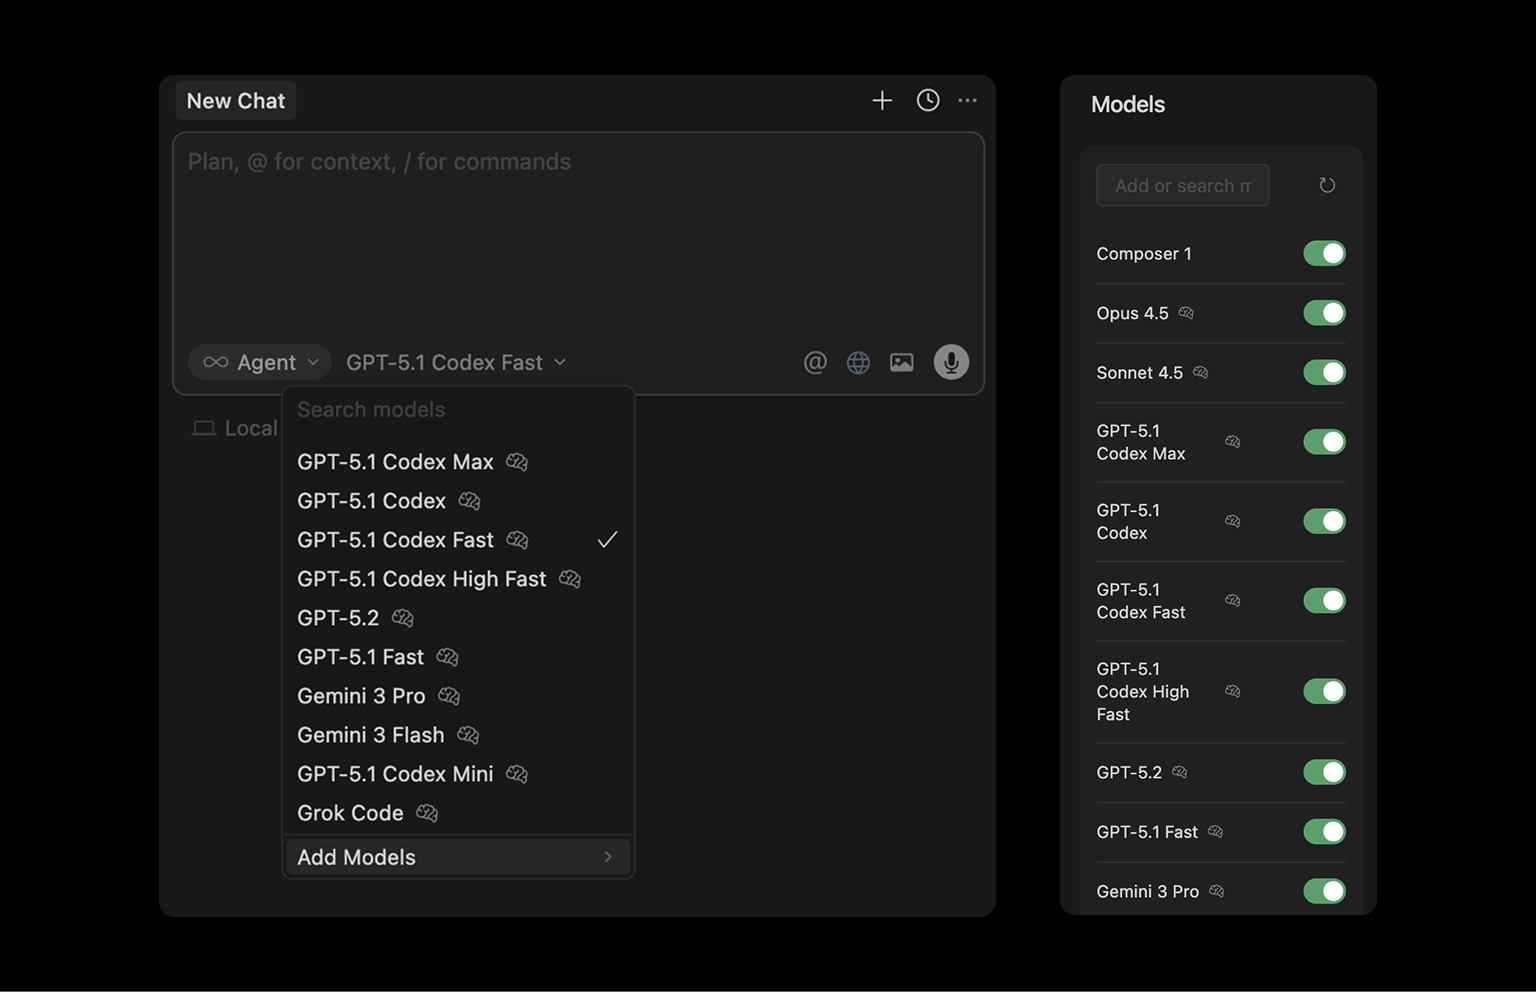Disable the GPT-5.1 Codex Fast switch
This screenshot has height=992, width=1536.
tap(1324, 601)
